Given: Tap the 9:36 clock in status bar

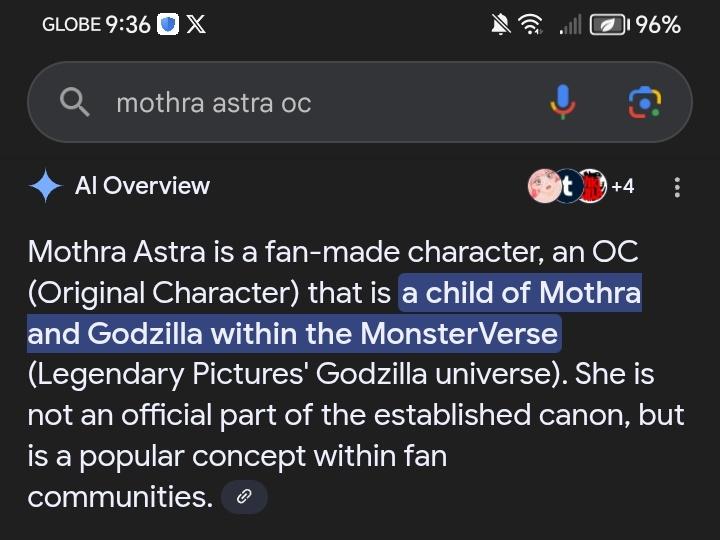Looking at the screenshot, I should [x=128, y=25].
